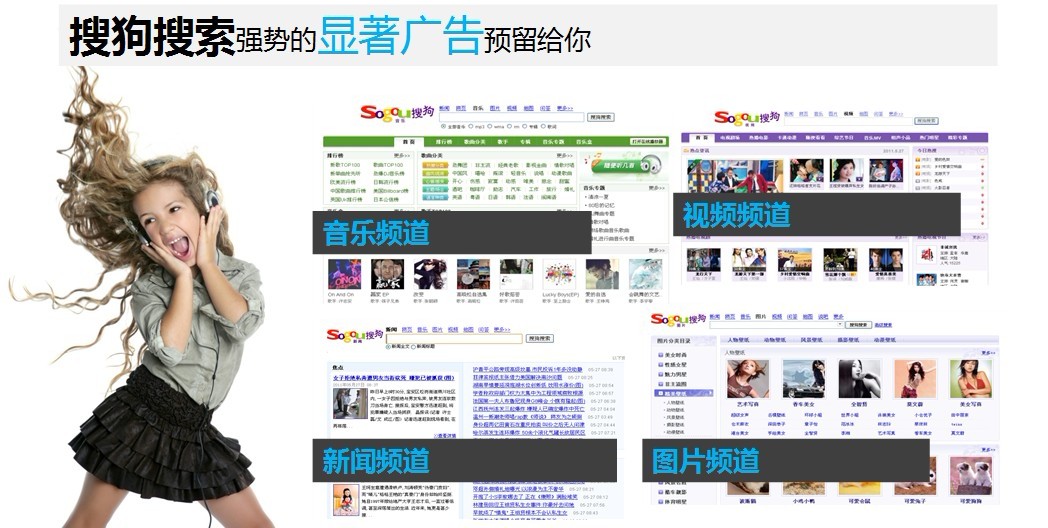Open the 动漫壁纸 tab on the picture page

coord(885,340)
